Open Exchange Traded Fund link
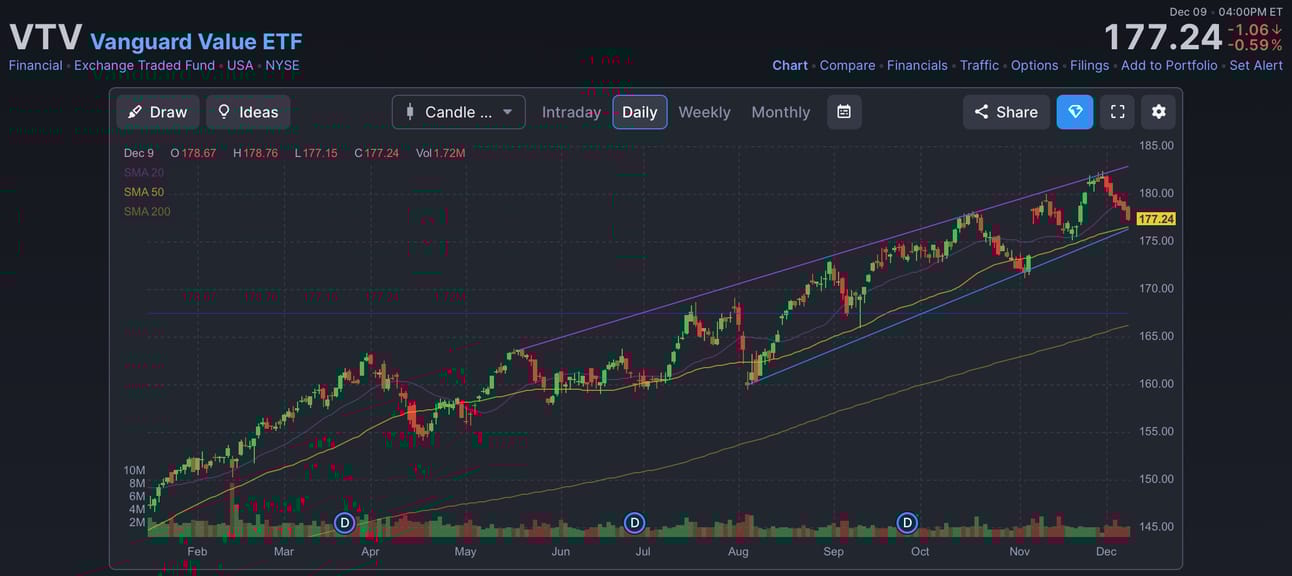The image size is (1292, 576). [144, 65]
